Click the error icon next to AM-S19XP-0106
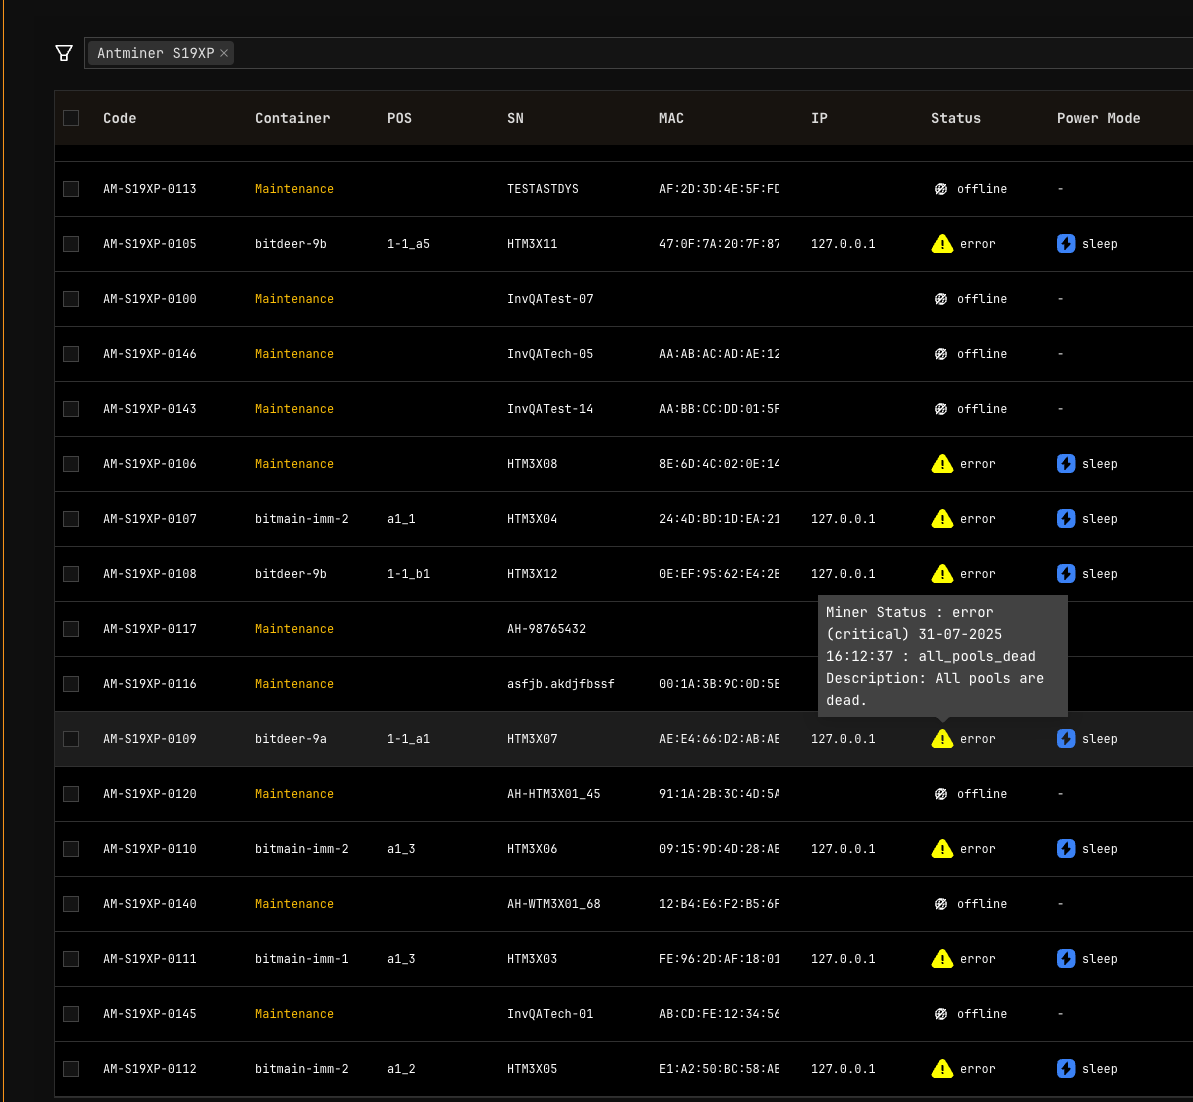 (941, 463)
